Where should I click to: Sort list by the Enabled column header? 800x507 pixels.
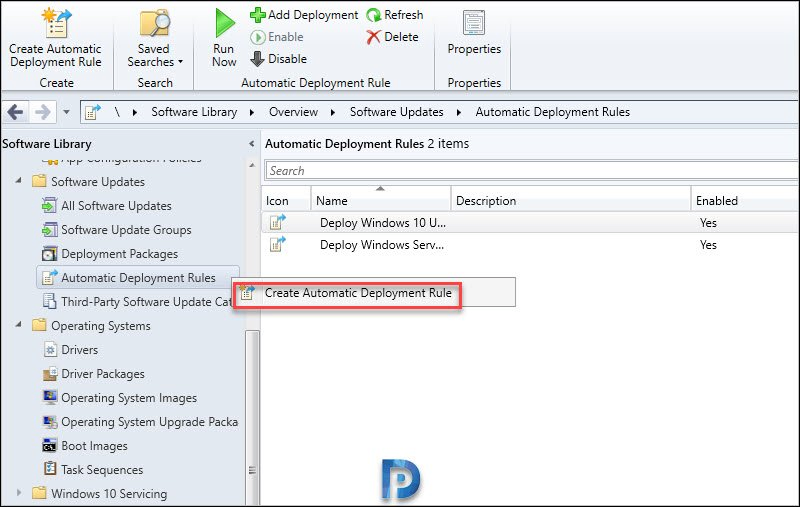745,200
